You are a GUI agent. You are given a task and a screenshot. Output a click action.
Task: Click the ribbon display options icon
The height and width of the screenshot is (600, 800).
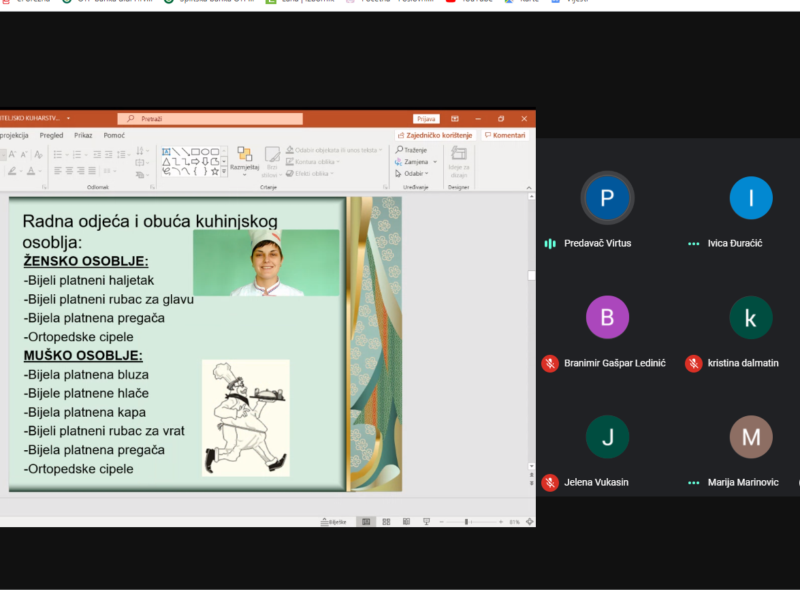pyautogui.click(x=455, y=119)
